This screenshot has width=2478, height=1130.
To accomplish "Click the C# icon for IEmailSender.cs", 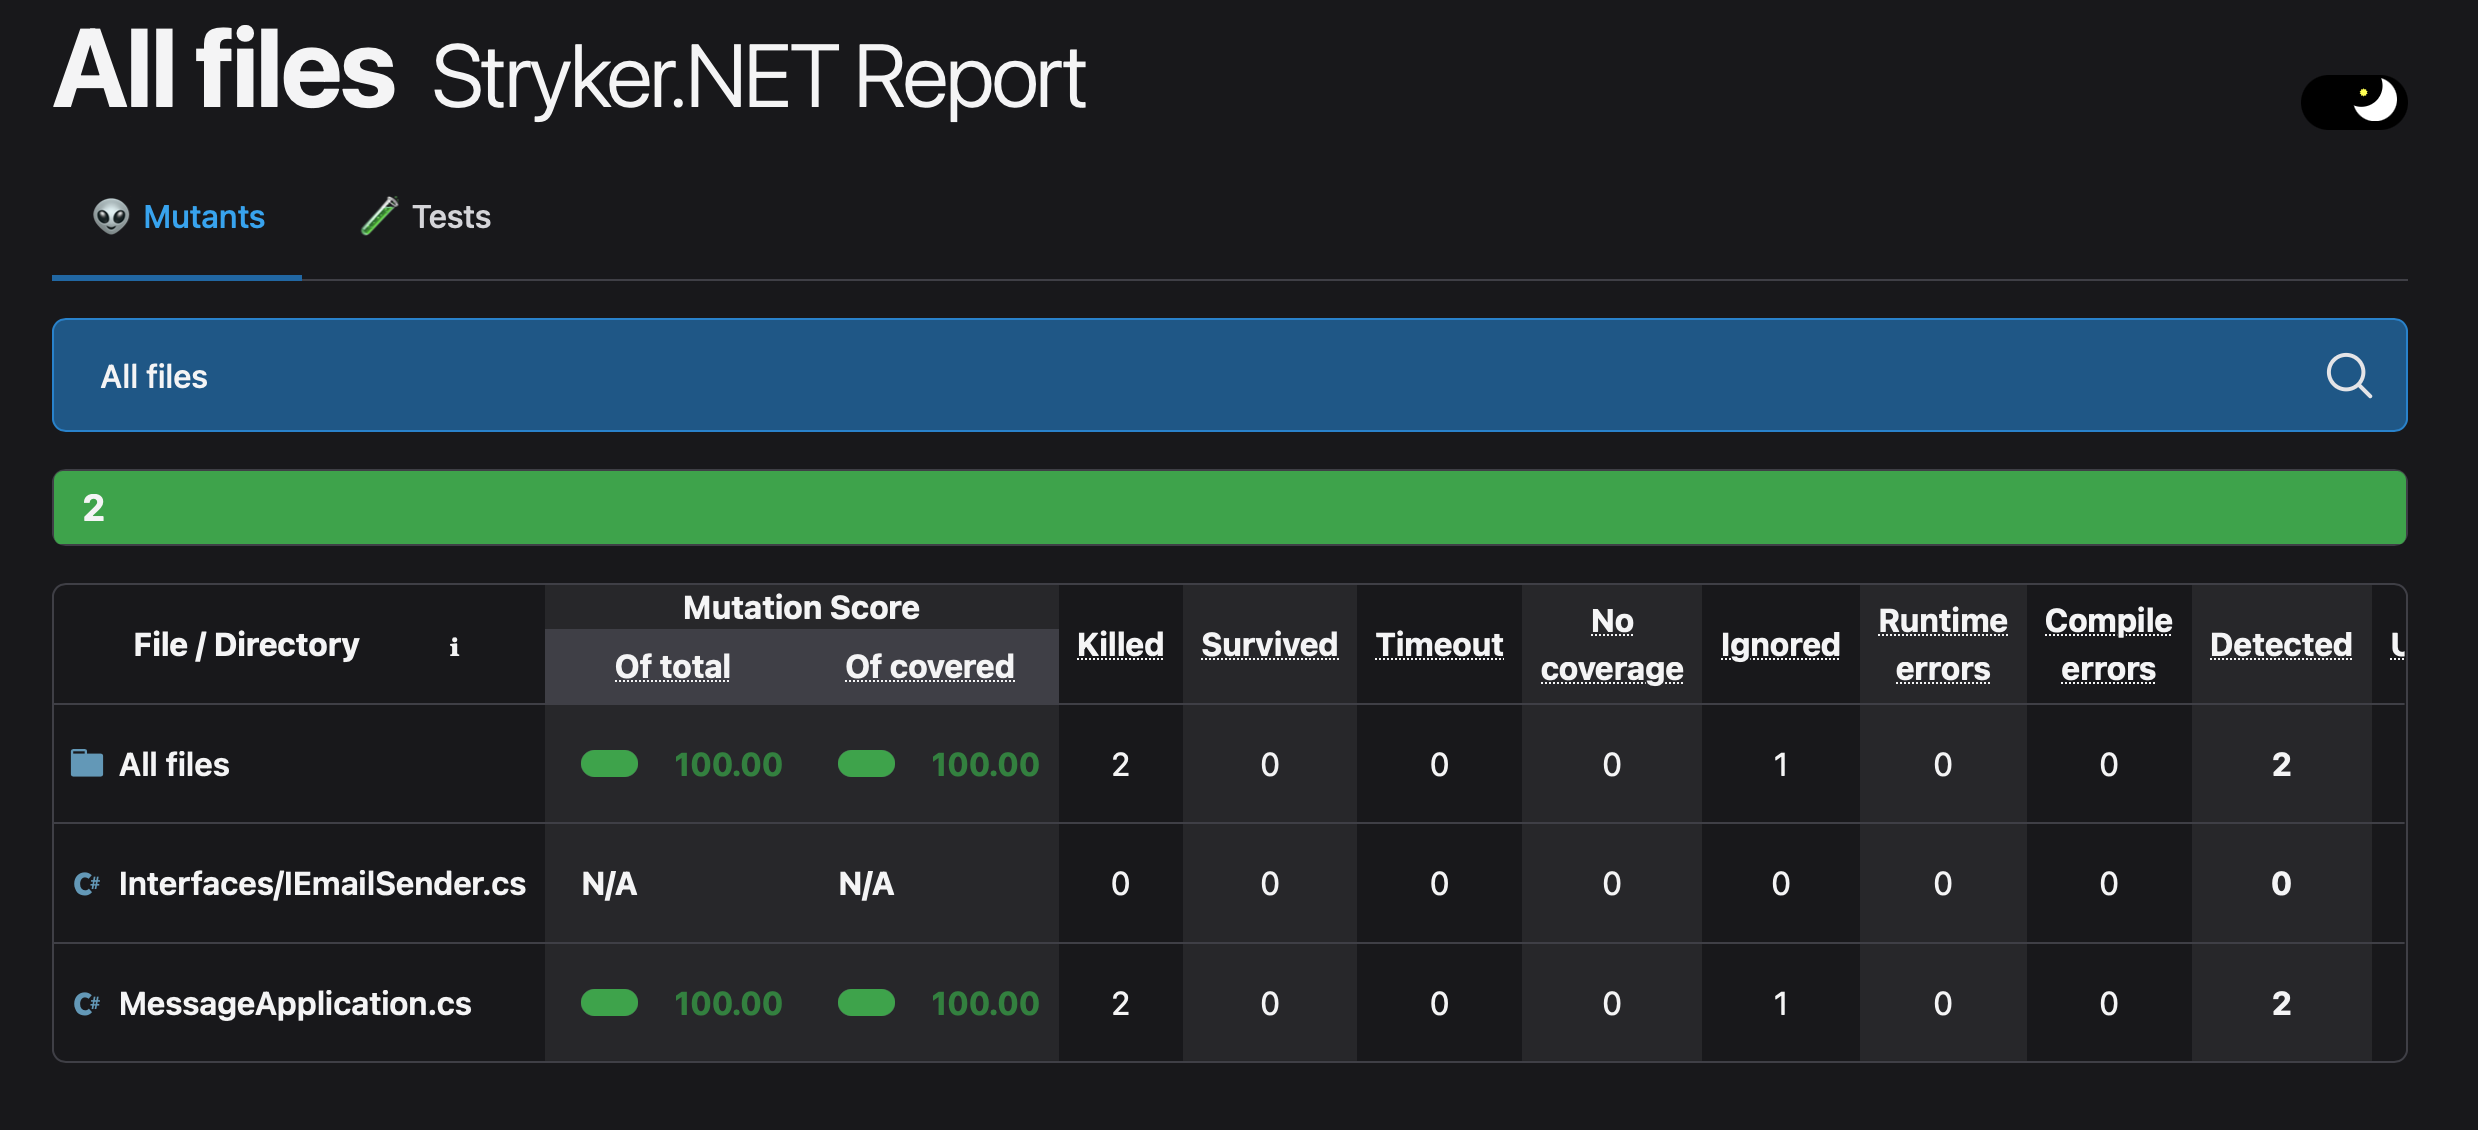I will click(x=87, y=884).
